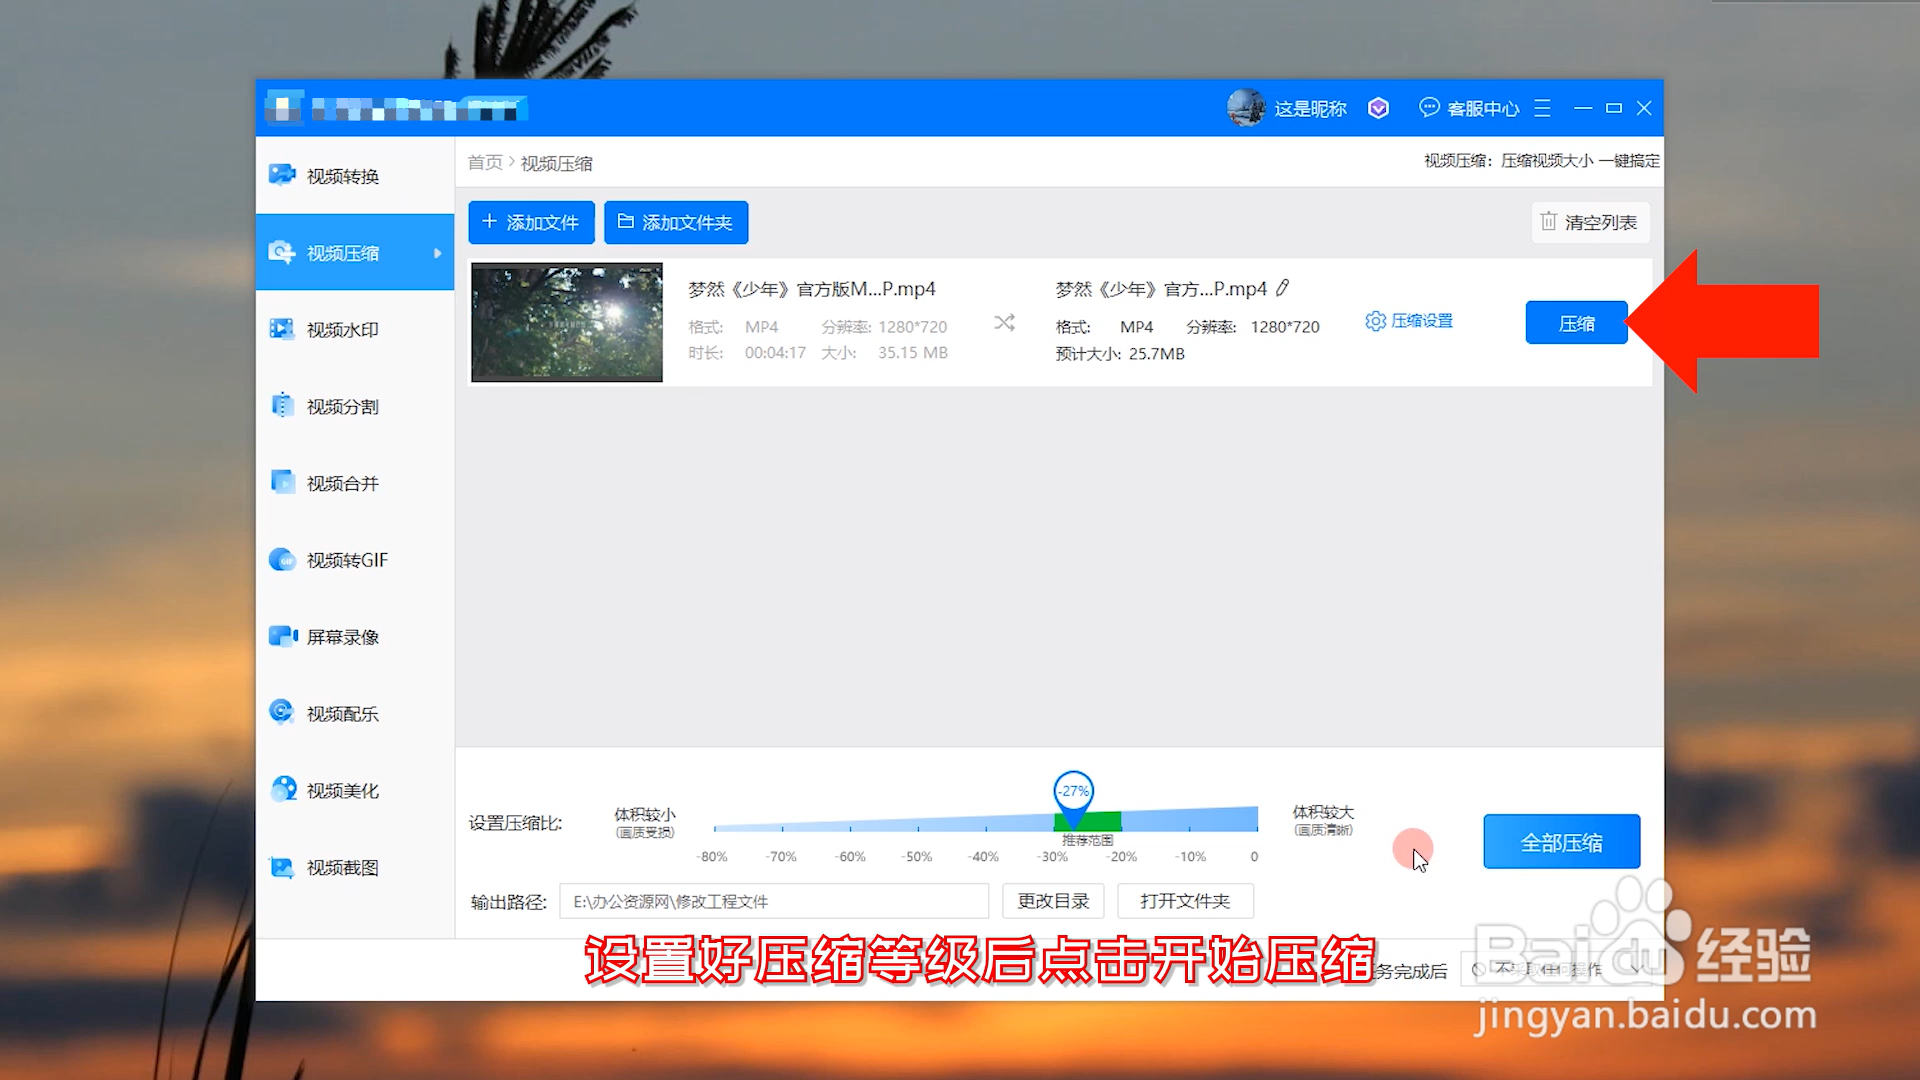Go to 视频转GIF tool
1920x1080 pixels.
coord(345,560)
